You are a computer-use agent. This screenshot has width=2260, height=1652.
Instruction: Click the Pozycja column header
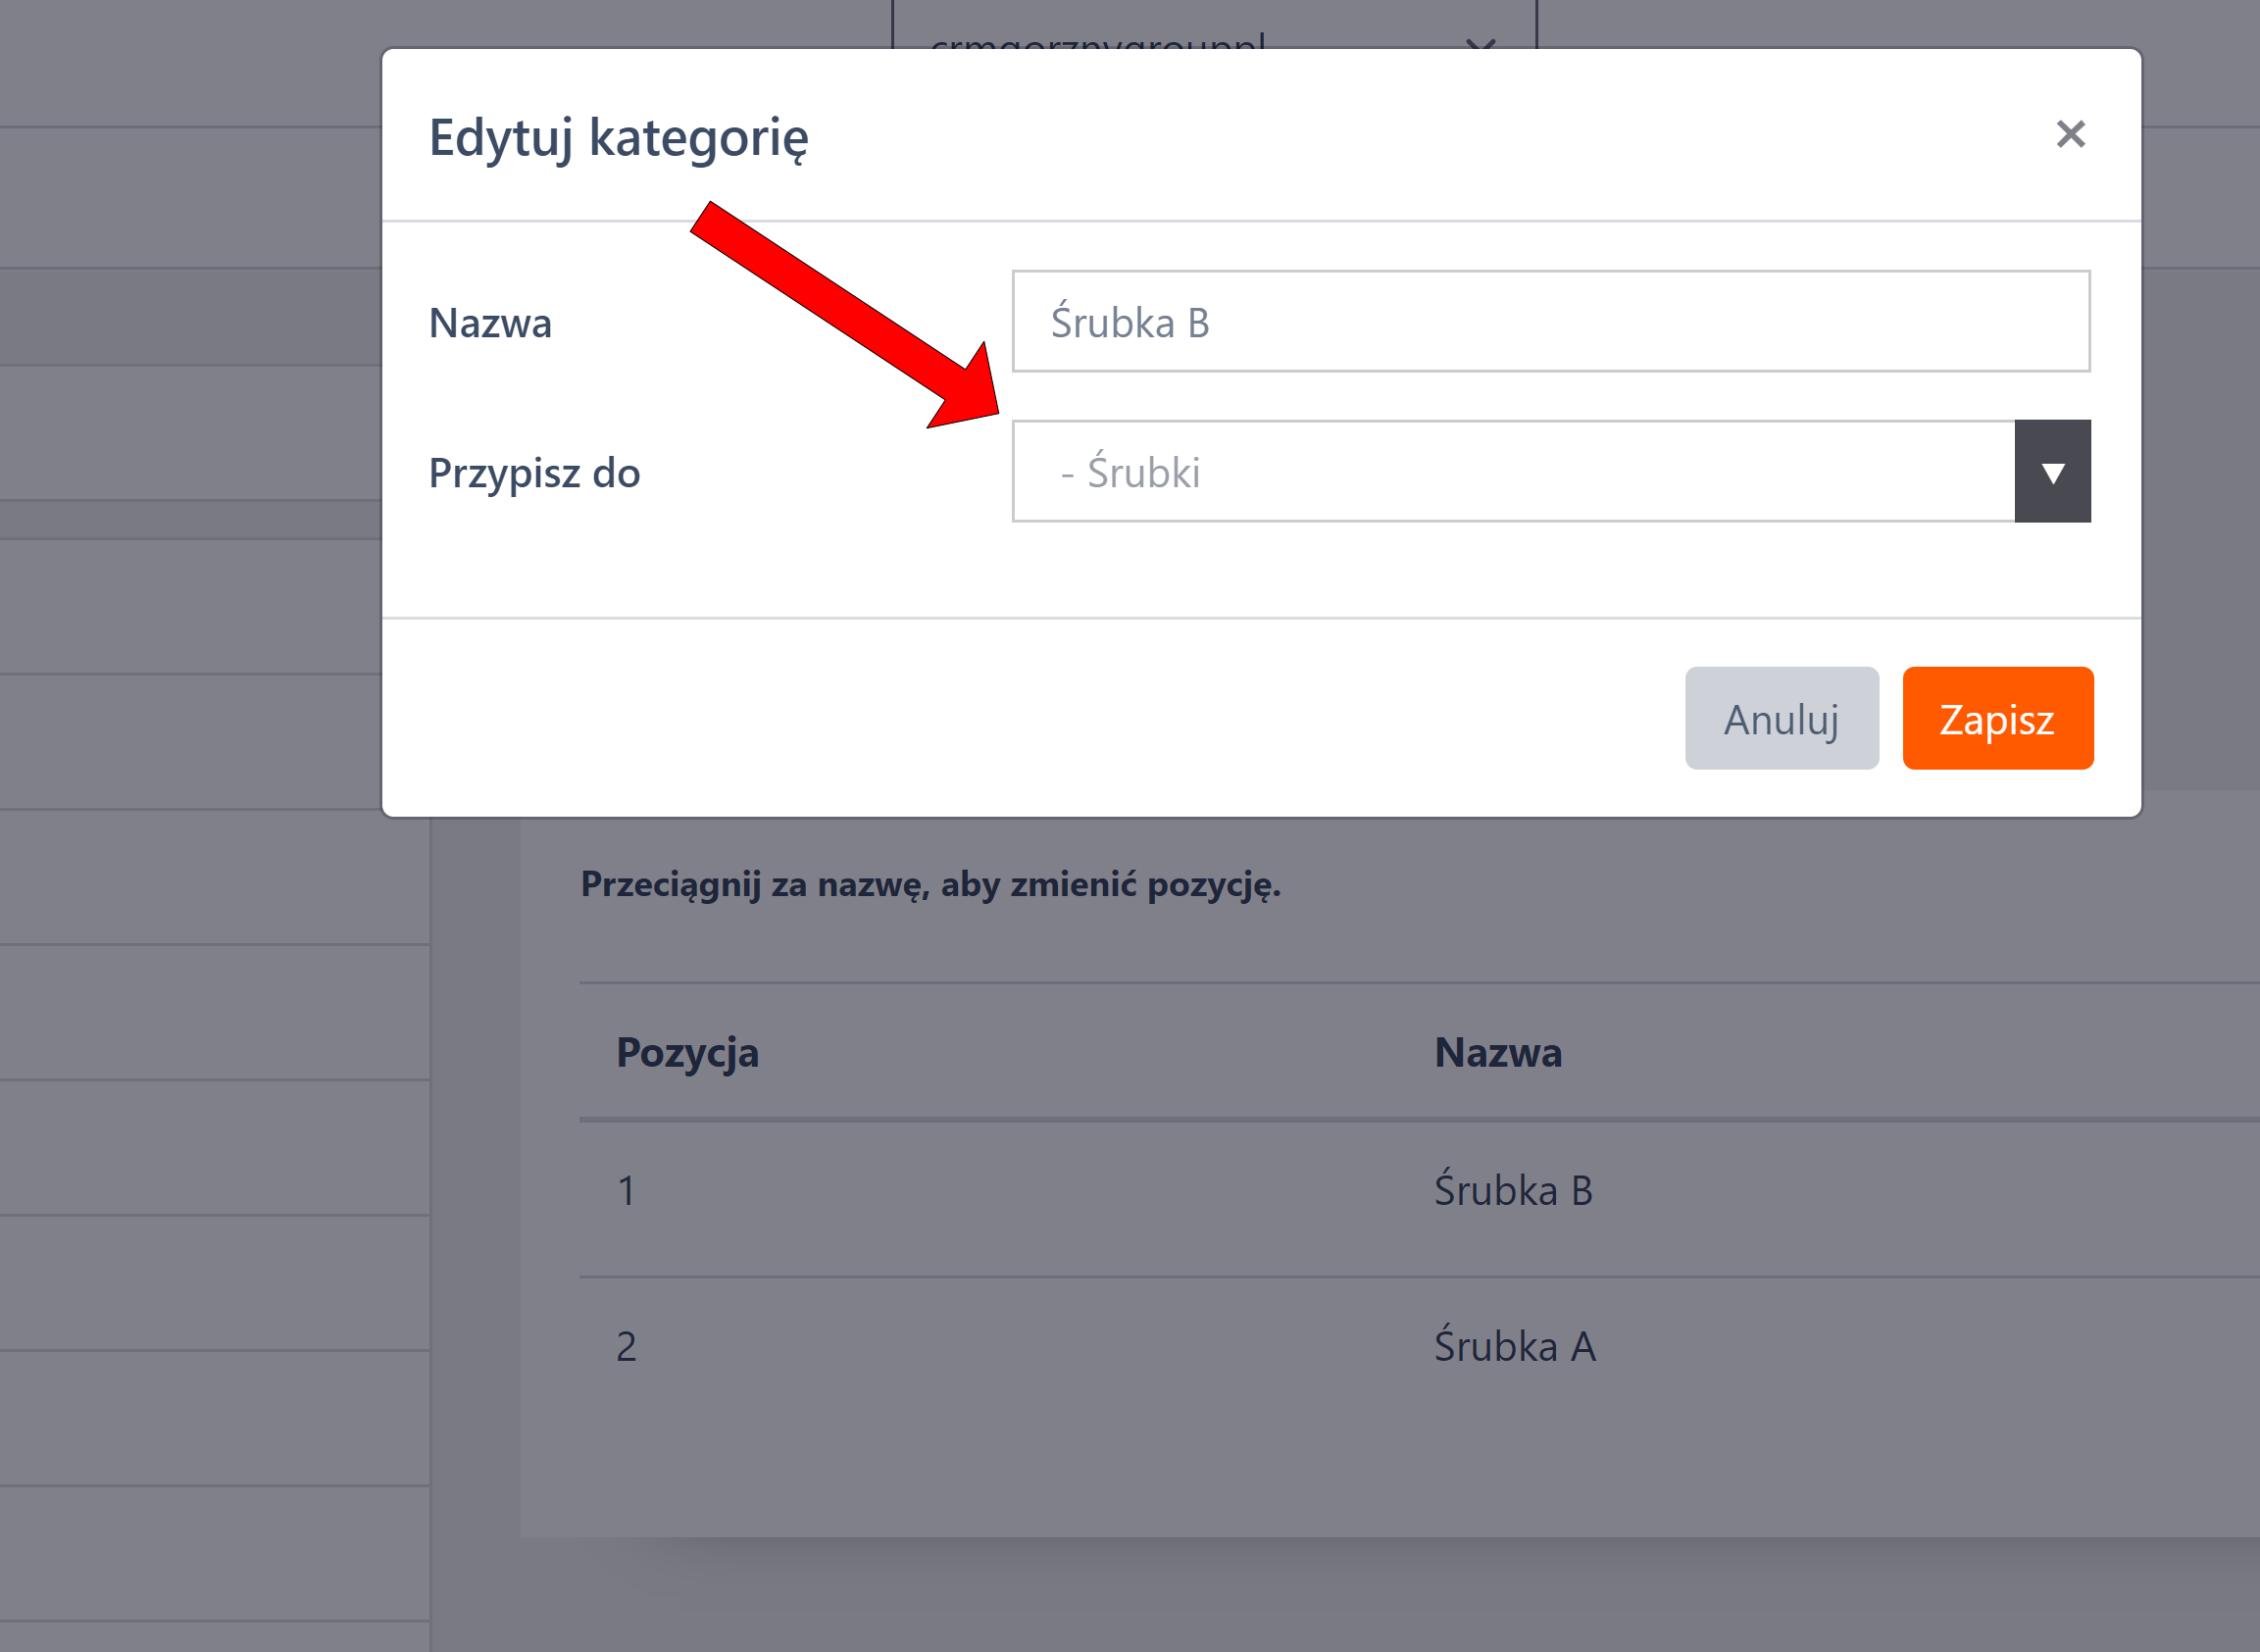(x=687, y=1053)
